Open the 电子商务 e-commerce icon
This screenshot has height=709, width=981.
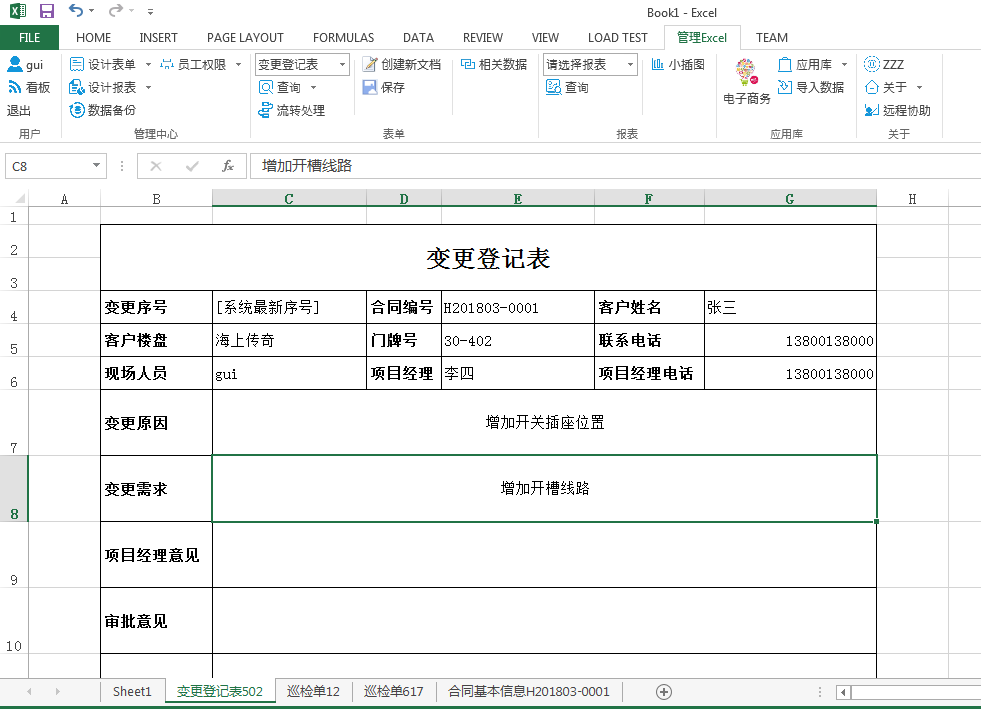pos(746,81)
